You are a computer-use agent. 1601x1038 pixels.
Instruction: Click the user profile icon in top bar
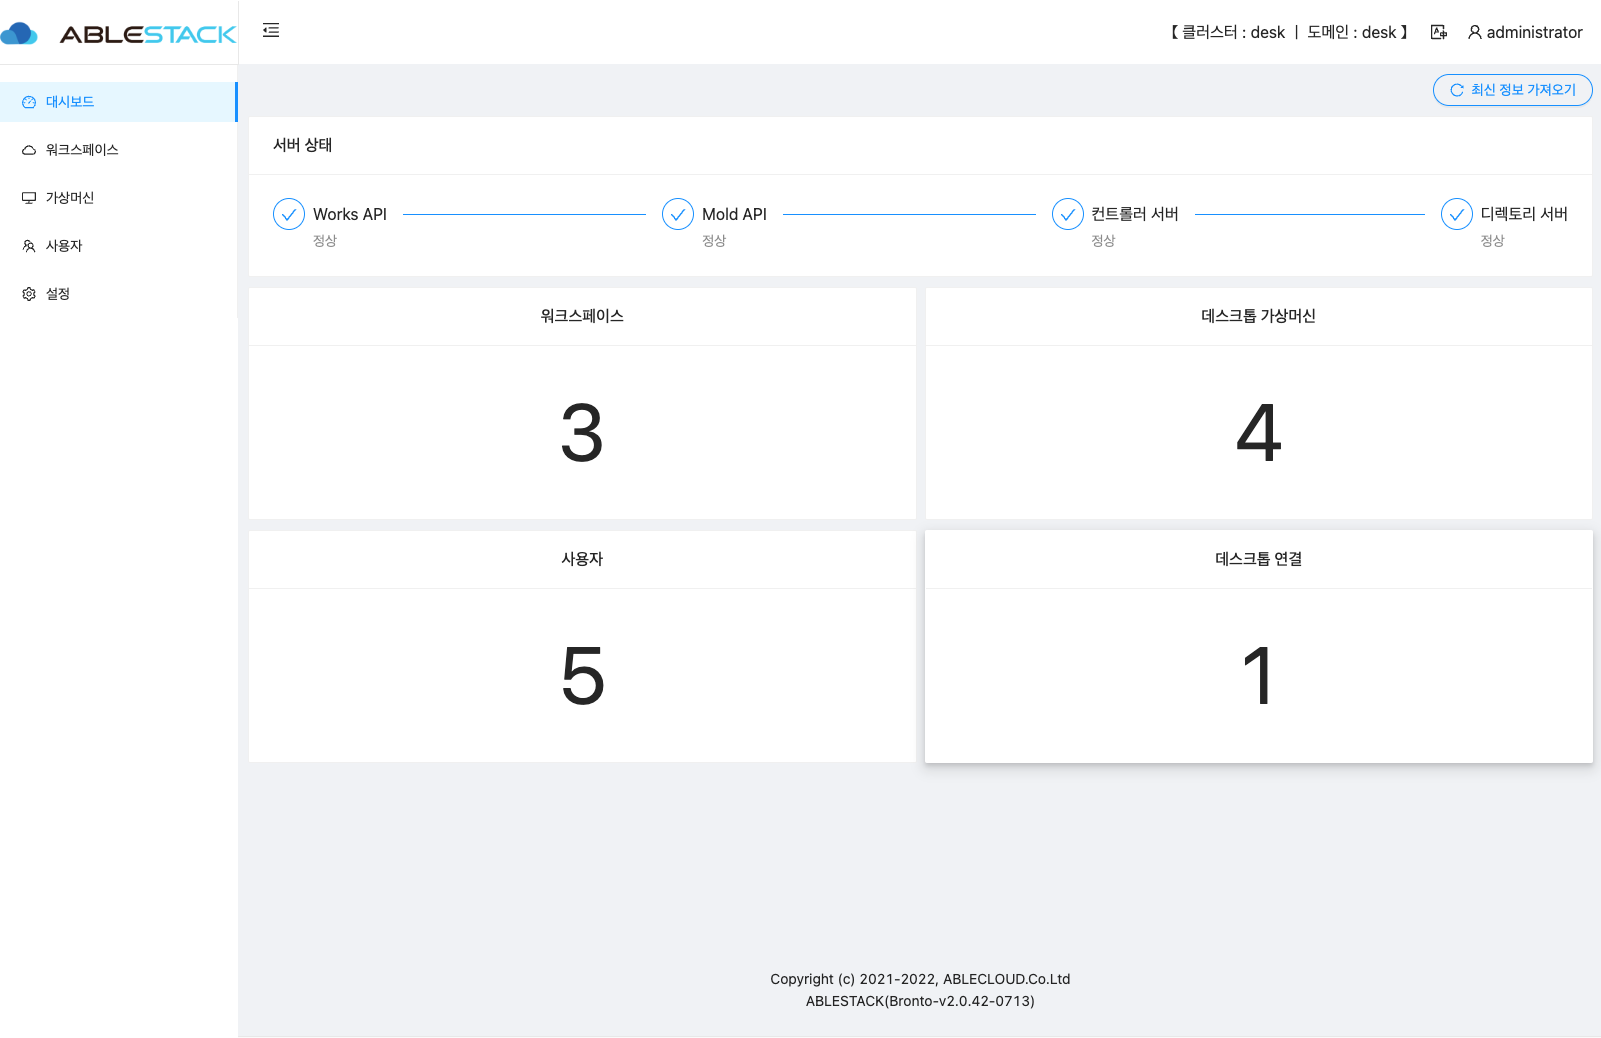[x=1476, y=31]
